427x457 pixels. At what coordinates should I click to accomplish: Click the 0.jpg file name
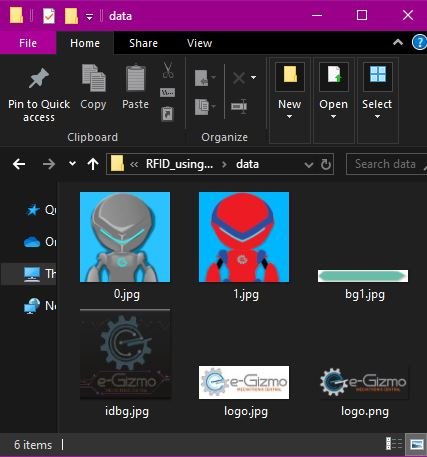127,294
